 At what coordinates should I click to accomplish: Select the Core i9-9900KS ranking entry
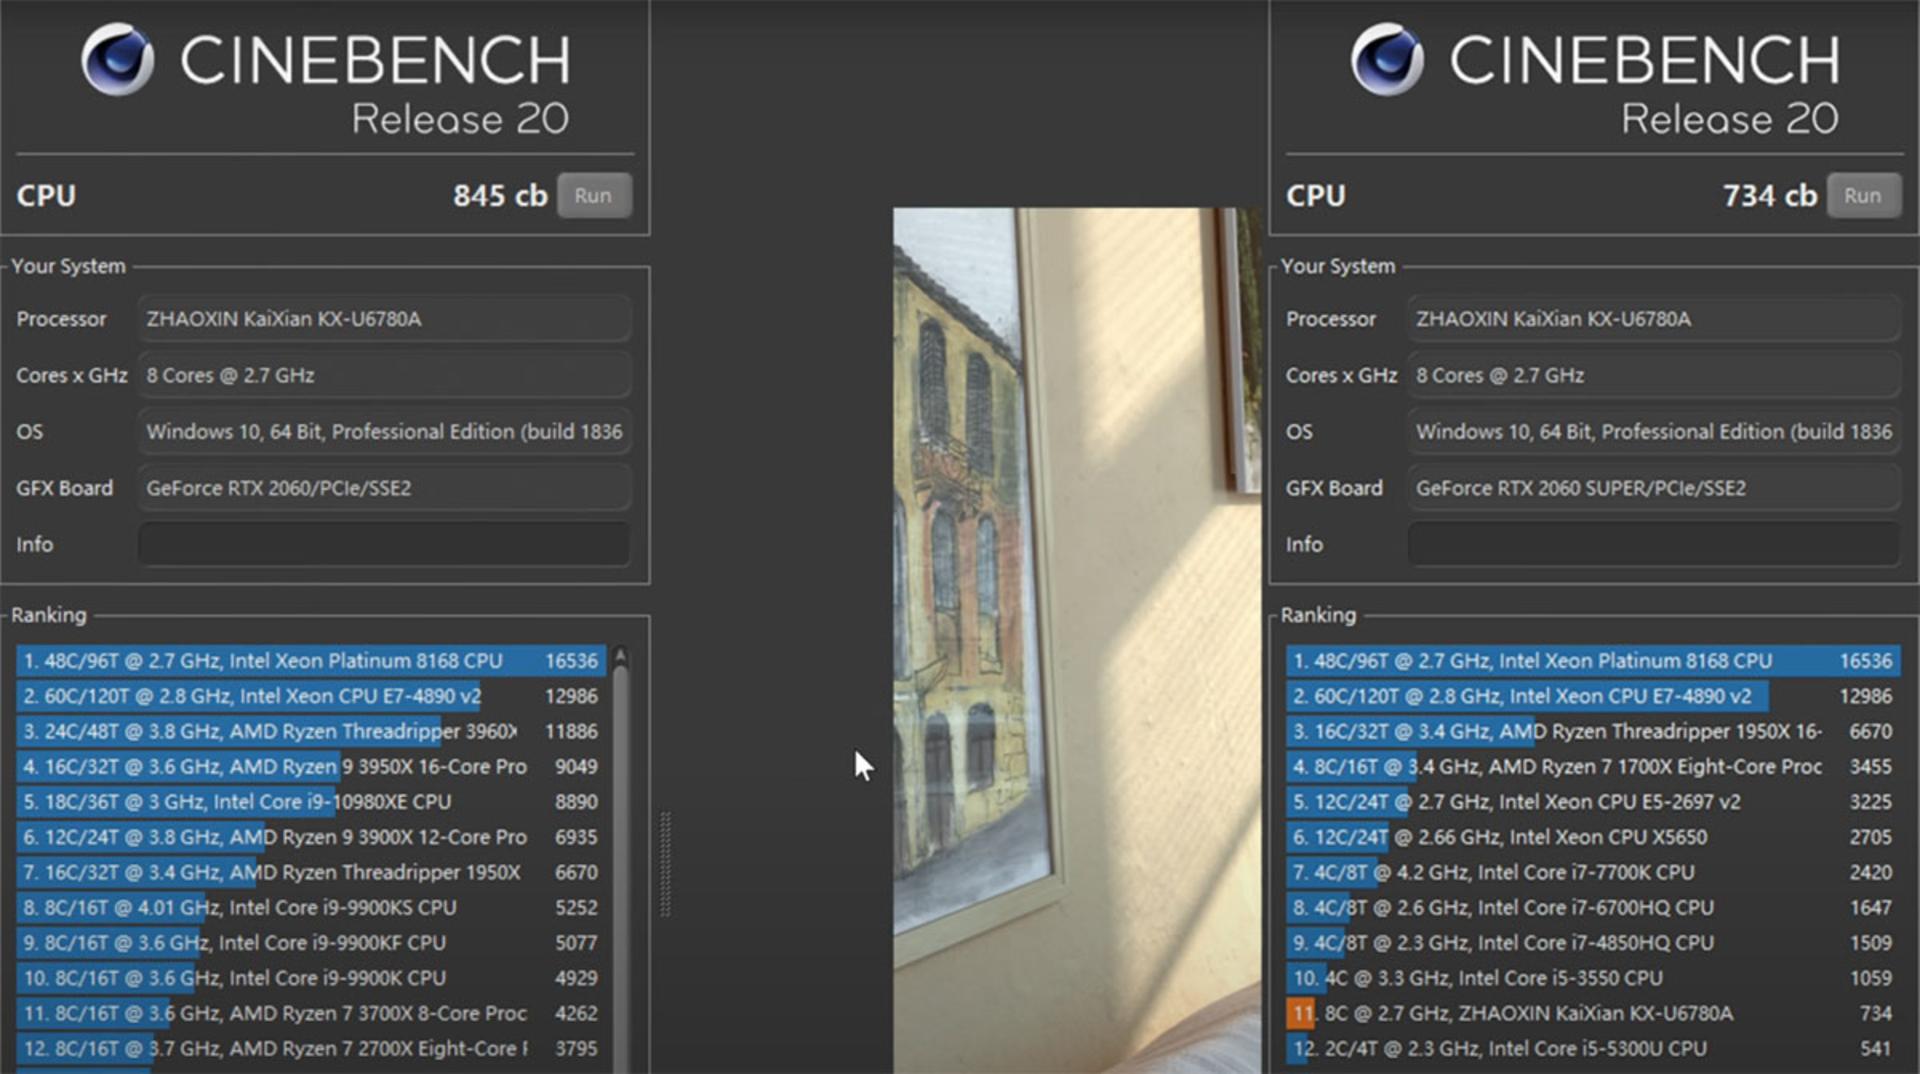(x=310, y=907)
